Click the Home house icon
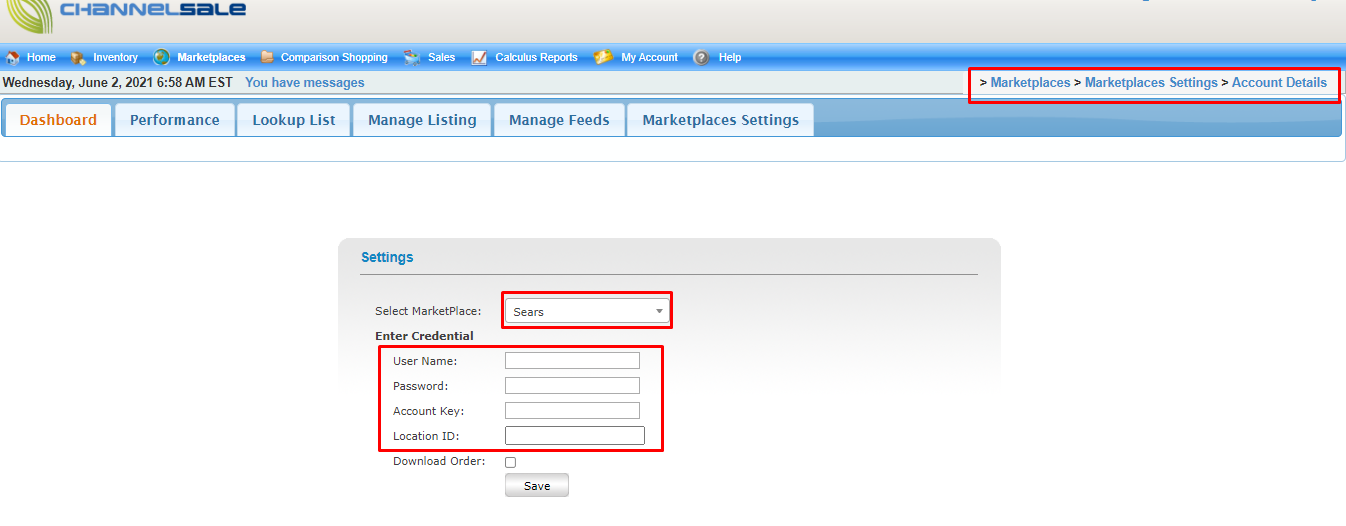This screenshot has height=526, width=1346. [x=13, y=58]
